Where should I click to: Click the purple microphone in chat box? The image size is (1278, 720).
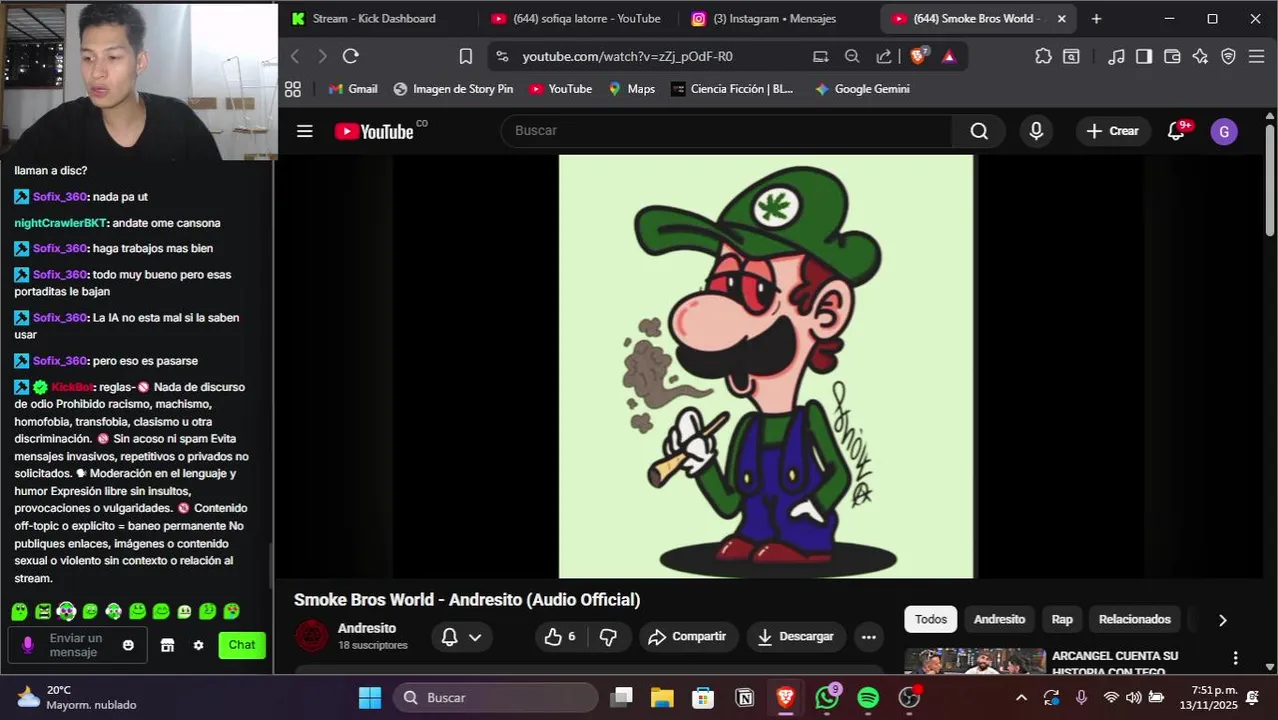click(28, 646)
